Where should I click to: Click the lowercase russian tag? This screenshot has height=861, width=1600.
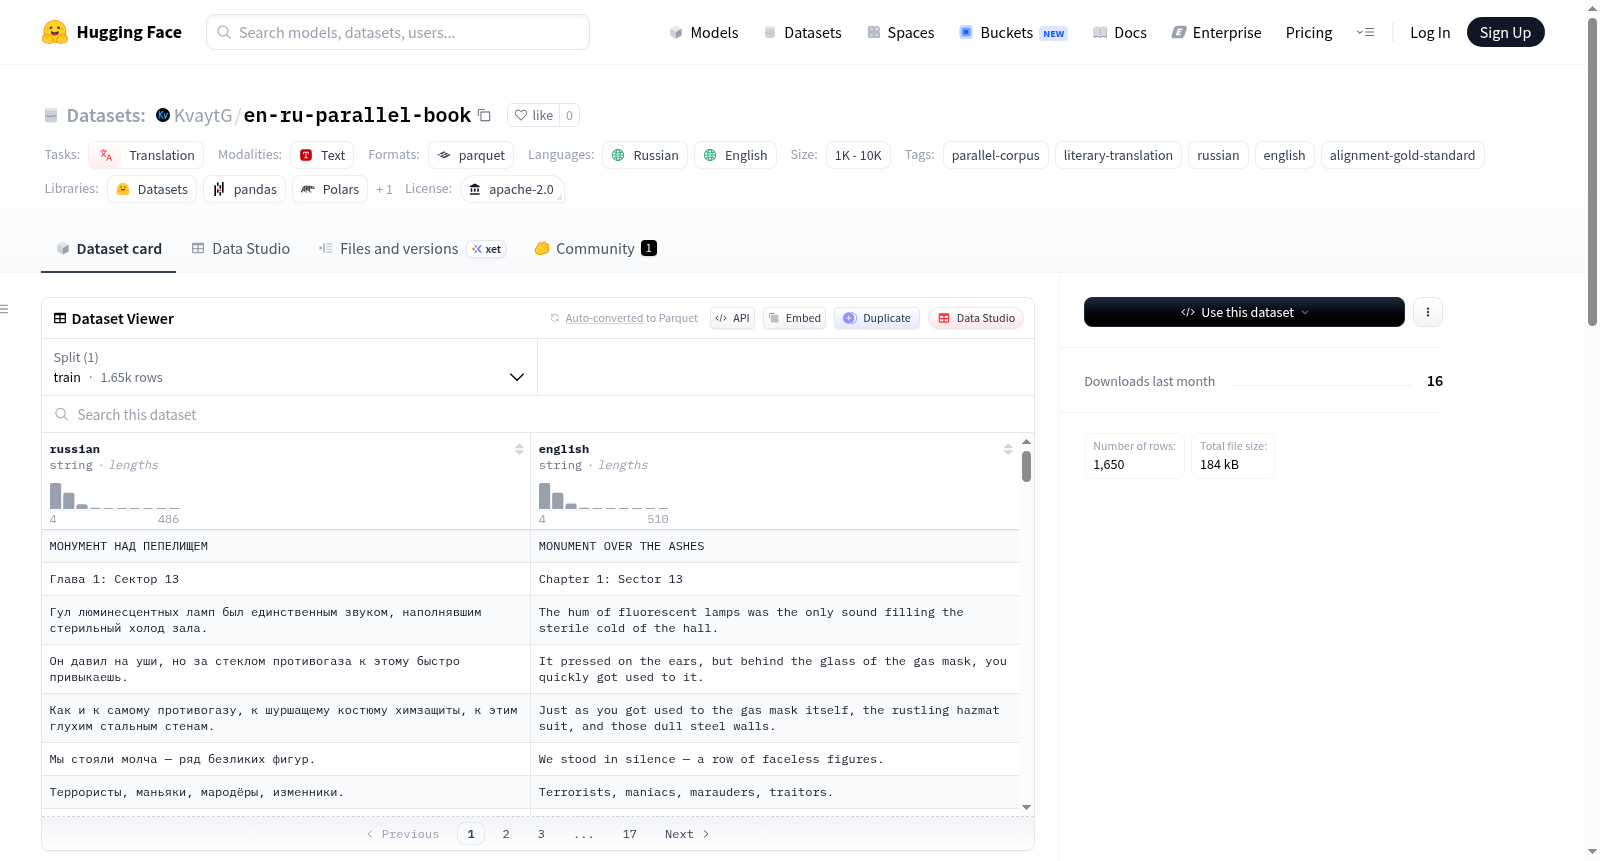[1218, 155]
